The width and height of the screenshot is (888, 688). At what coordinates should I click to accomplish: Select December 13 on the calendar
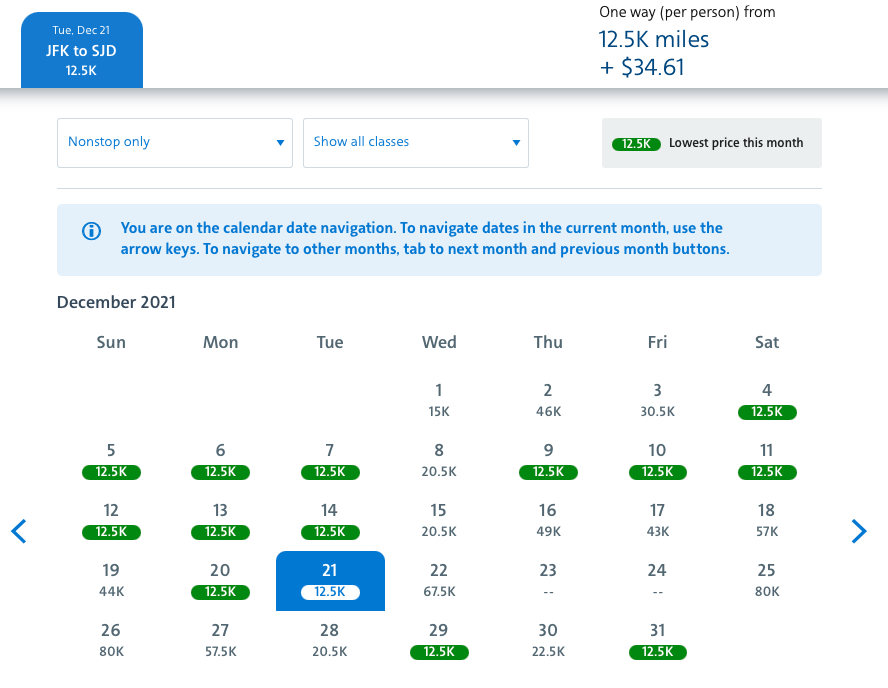click(220, 520)
